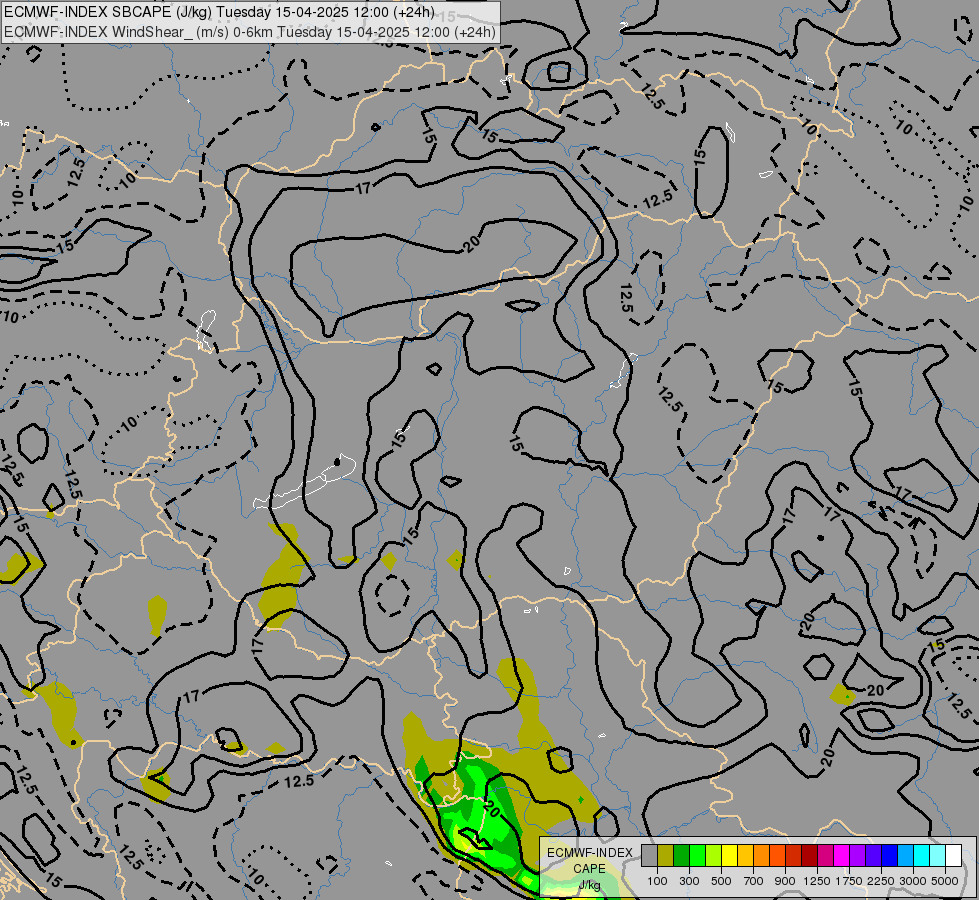Screen dimensions: 979x900
Task: Click the 5000 legend value
Action: 945,881
